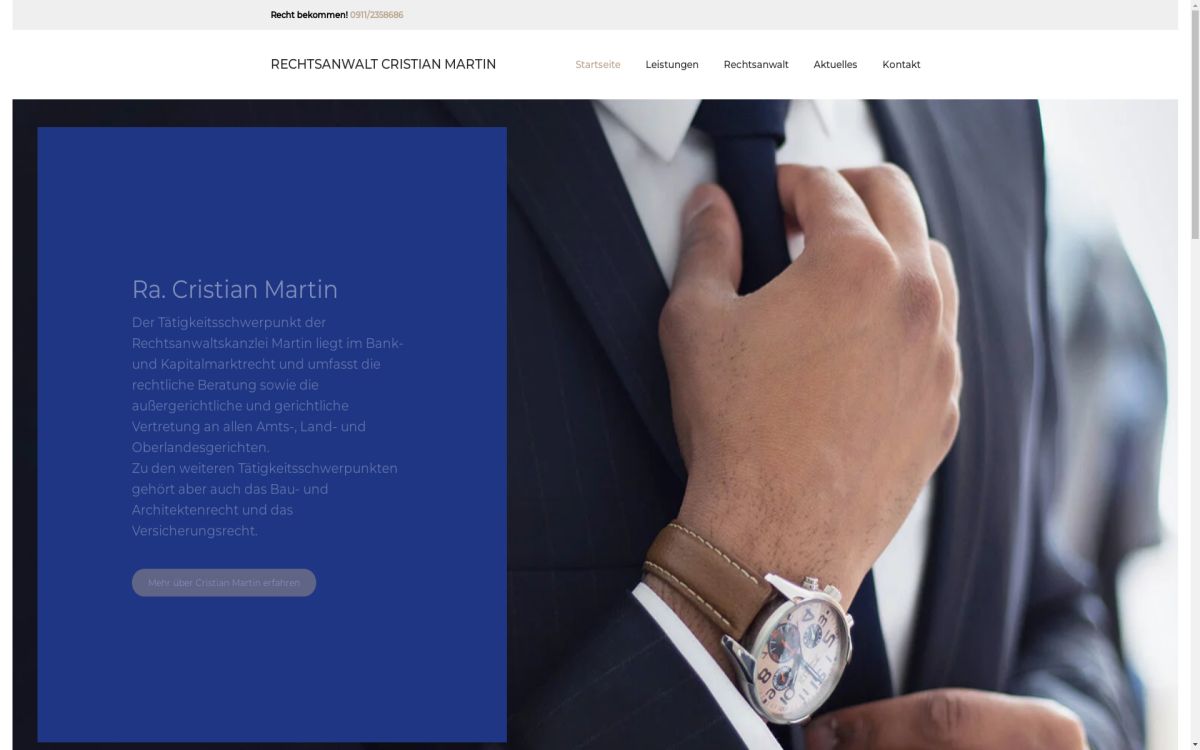The height and width of the screenshot is (750, 1200).
Task: Click the word Versicherungsrecht in the text
Action: coord(193,531)
